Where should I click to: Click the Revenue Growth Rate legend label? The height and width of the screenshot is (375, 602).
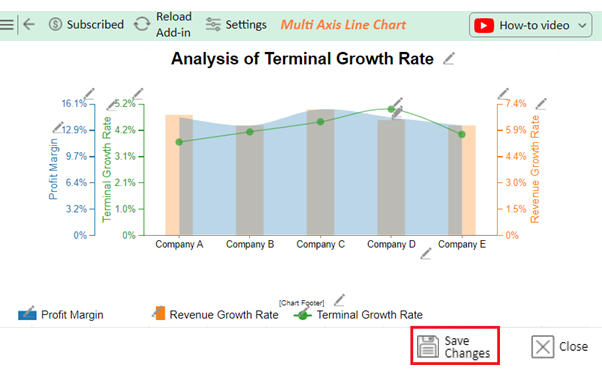click(x=224, y=315)
